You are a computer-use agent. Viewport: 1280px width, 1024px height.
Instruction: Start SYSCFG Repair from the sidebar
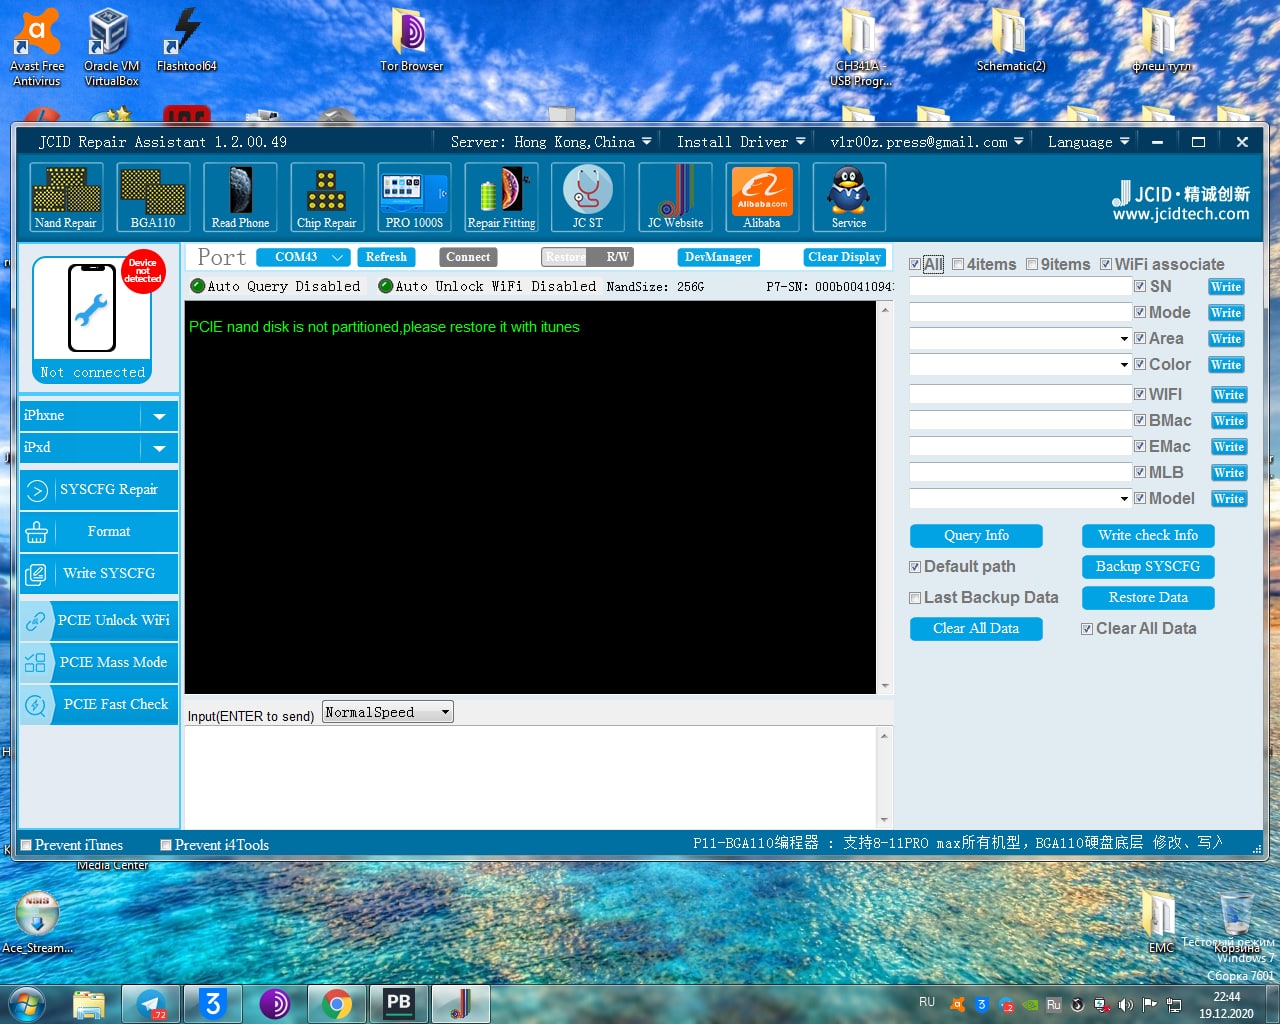click(99, 490)
